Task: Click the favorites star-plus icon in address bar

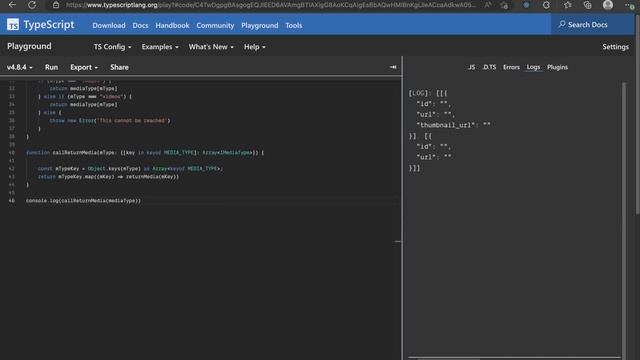Action: pos(504,5)
